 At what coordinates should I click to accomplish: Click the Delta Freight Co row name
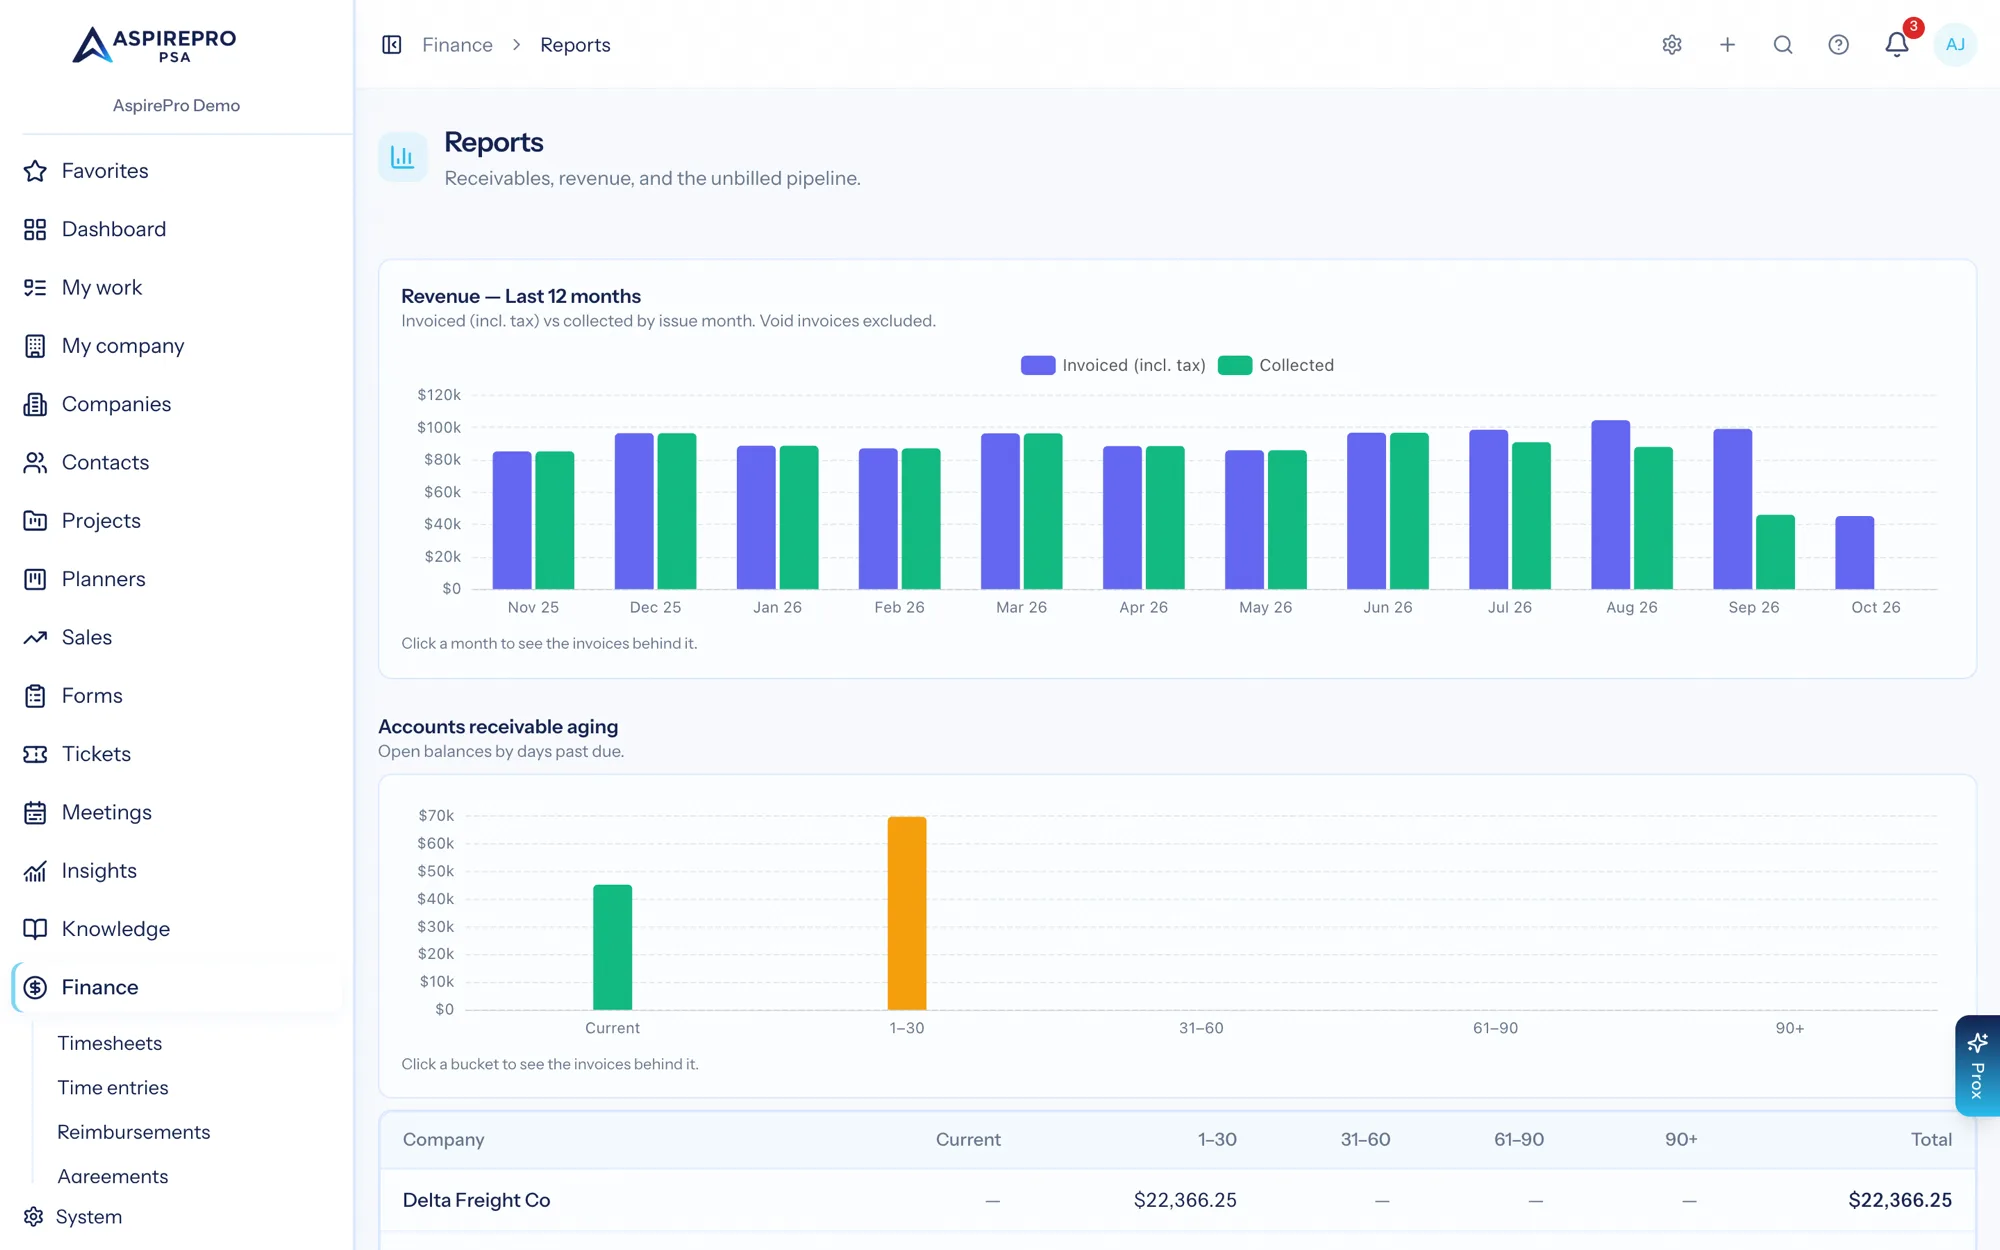click(x=476, y=1200)
